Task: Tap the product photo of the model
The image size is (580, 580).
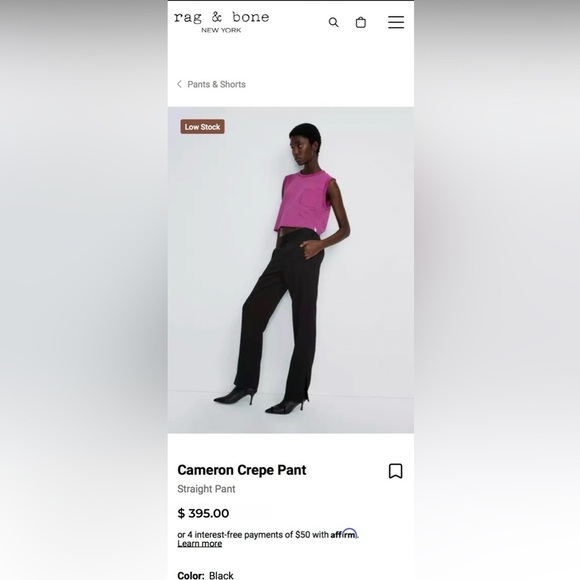Action: click(291, 270)
